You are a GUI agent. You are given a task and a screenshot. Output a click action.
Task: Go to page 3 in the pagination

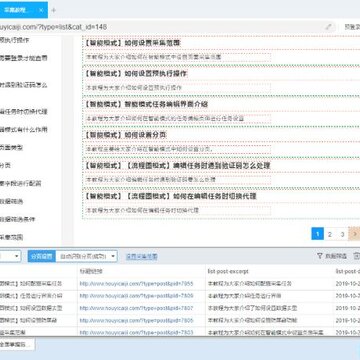point(342,234)
